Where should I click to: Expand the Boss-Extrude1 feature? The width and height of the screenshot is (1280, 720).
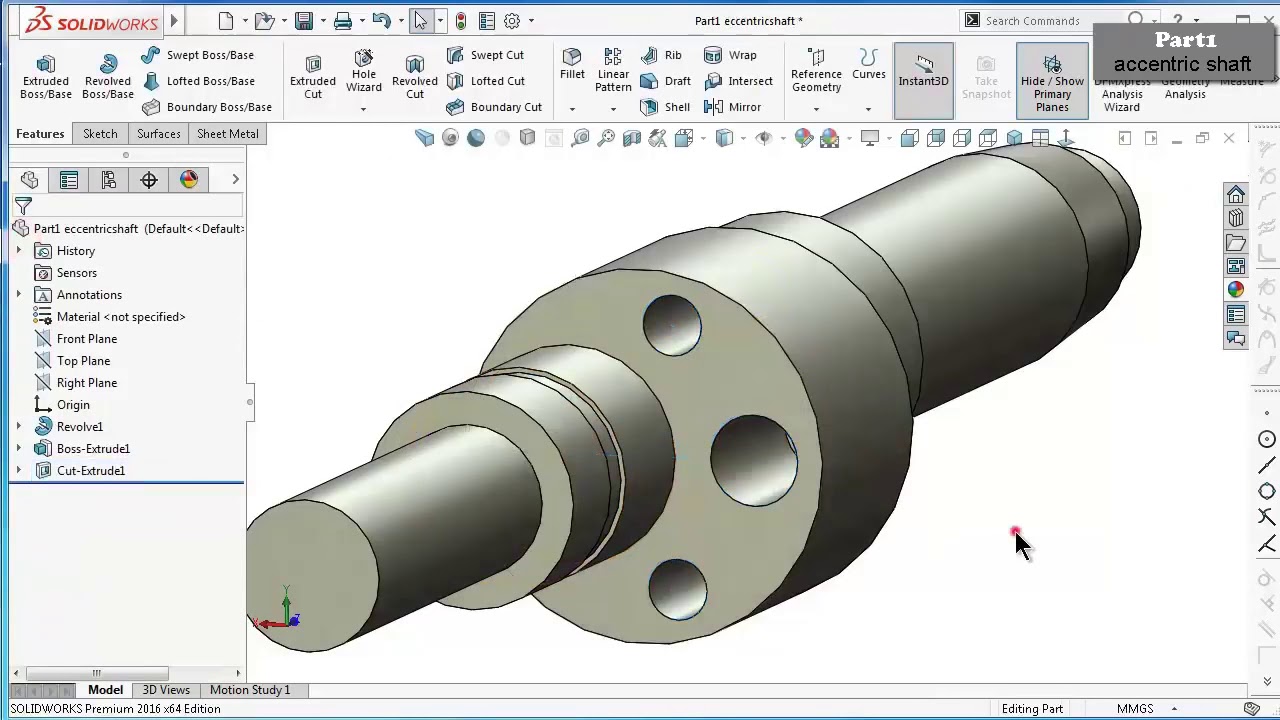(x=18, y=449)
